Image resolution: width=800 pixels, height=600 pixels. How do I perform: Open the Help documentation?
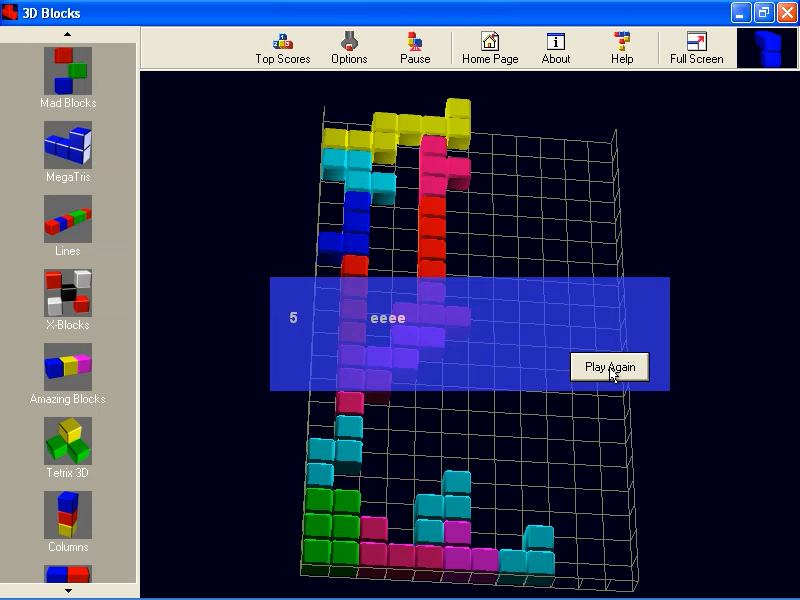(x=621, y=47)
